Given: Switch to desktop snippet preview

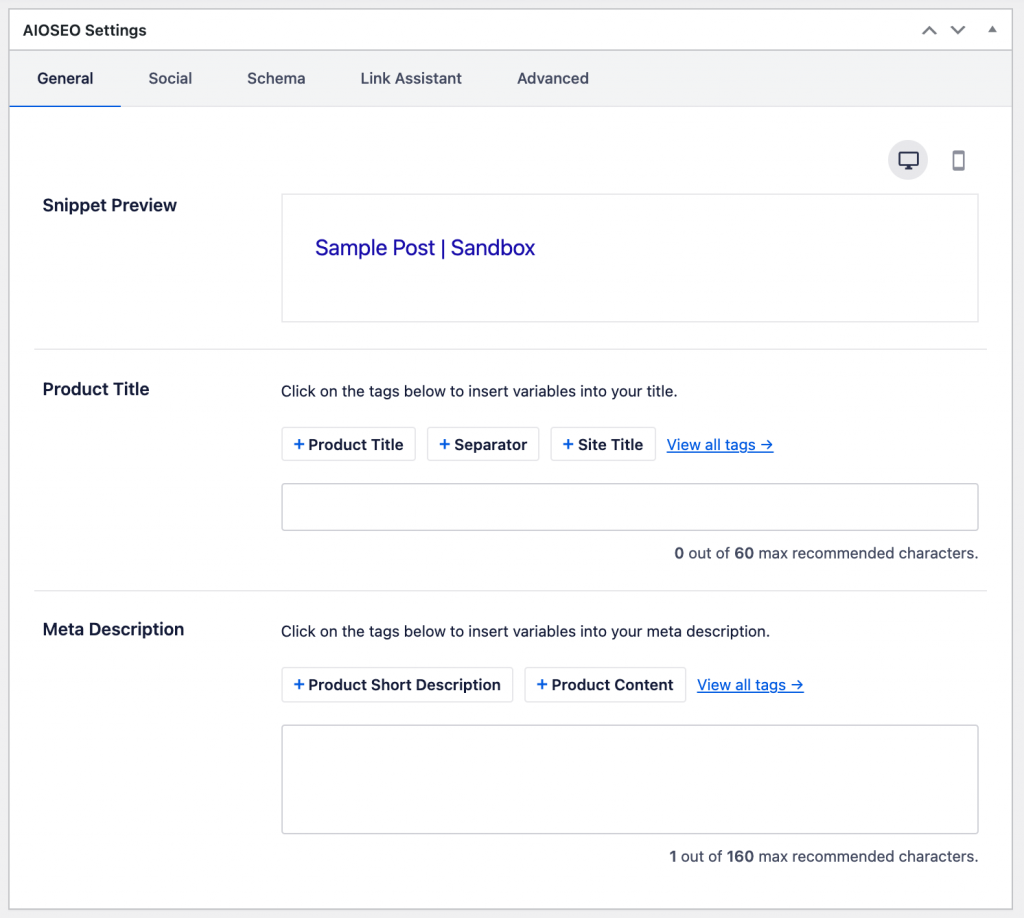Looking at the screenshot, I should [908, 160].
